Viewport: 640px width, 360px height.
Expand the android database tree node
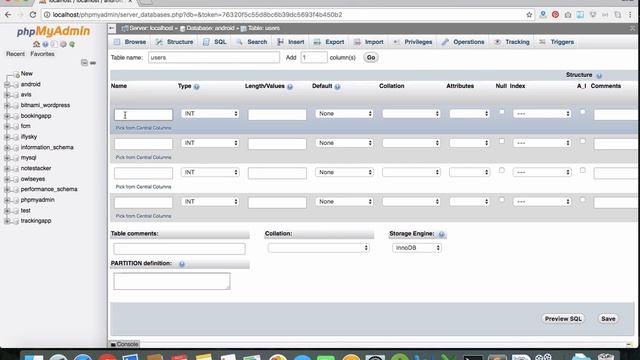[x=7, y=84]
